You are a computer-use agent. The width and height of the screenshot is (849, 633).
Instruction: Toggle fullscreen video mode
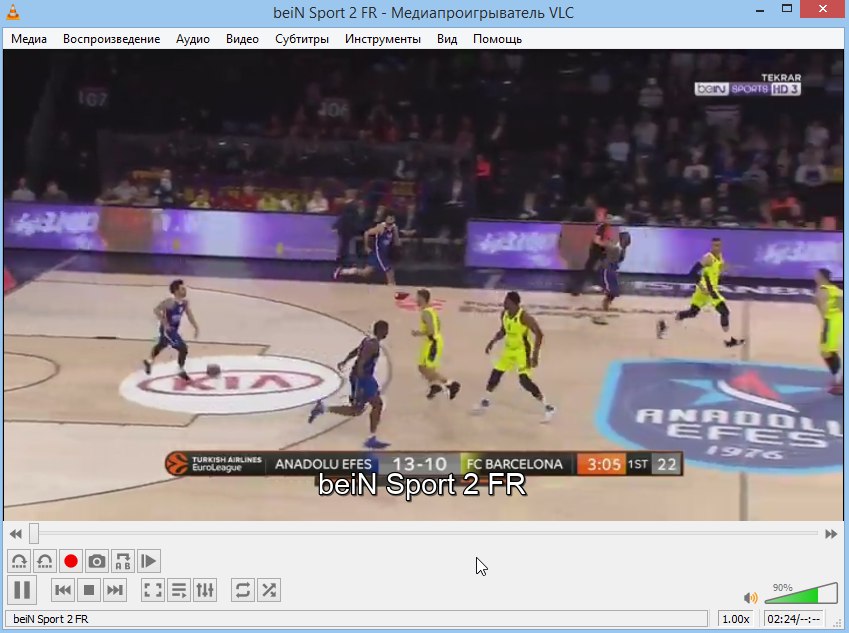(153, 590)
